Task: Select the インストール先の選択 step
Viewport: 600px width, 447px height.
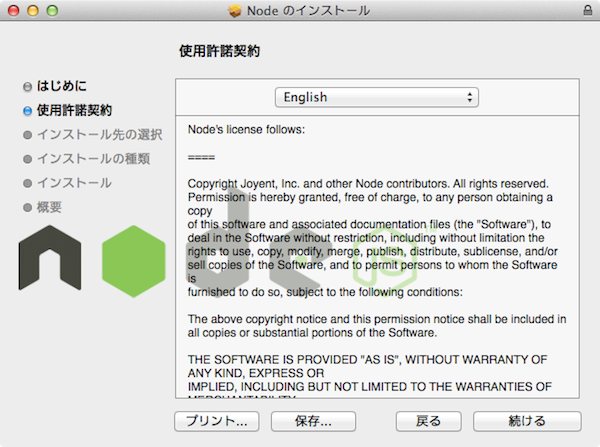Action: 99,134
